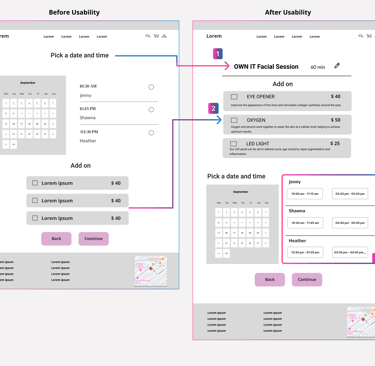Click search icon in Before Usability header
Image resolution: width=375 pixels, height=366 pixels.
[x=148, y=36]
